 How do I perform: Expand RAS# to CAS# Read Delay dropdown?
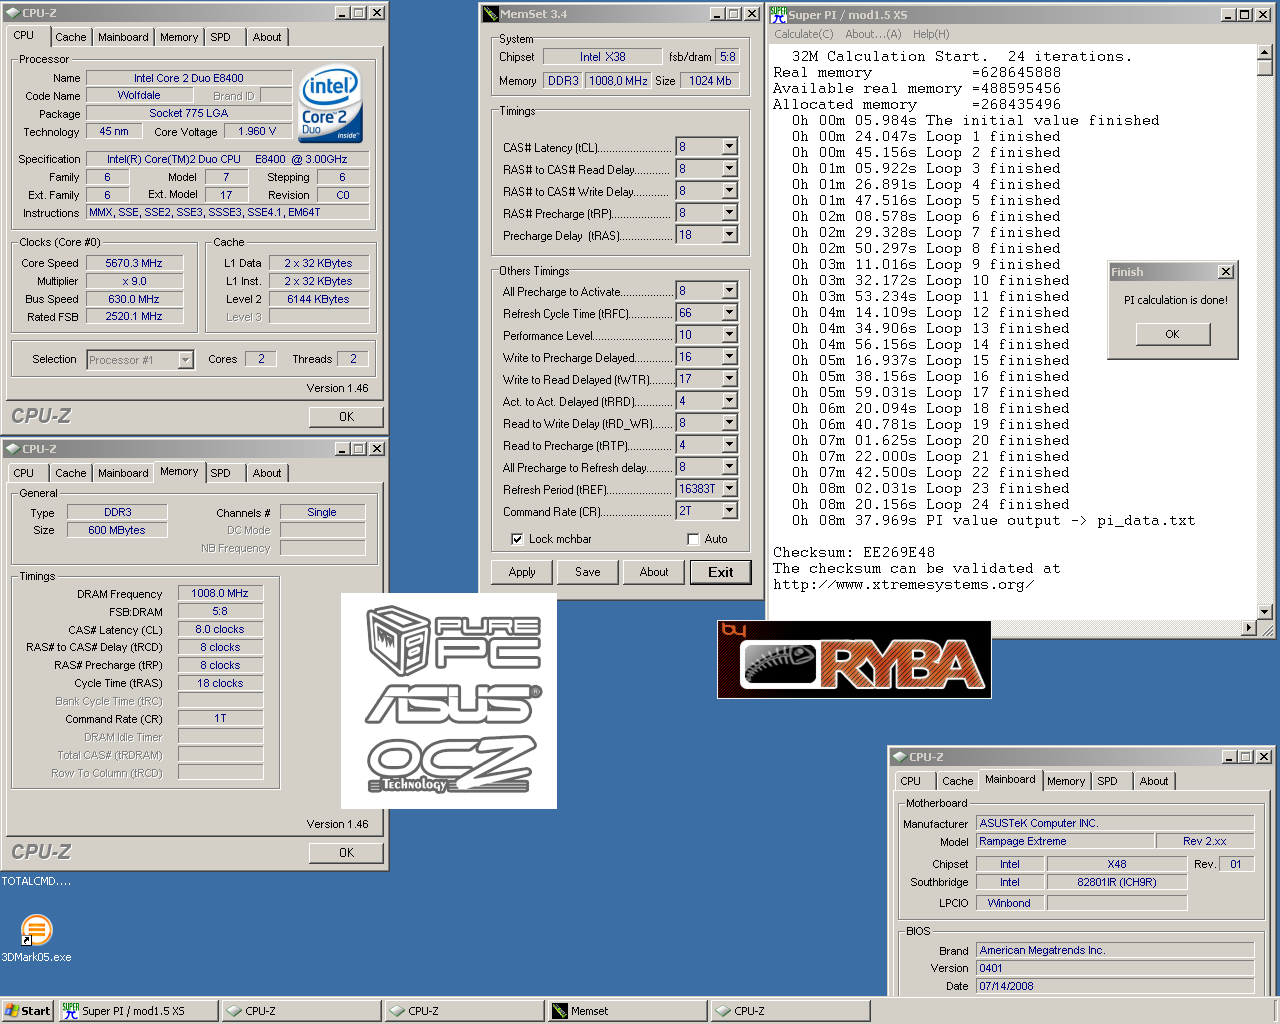[x=729, y=169]
